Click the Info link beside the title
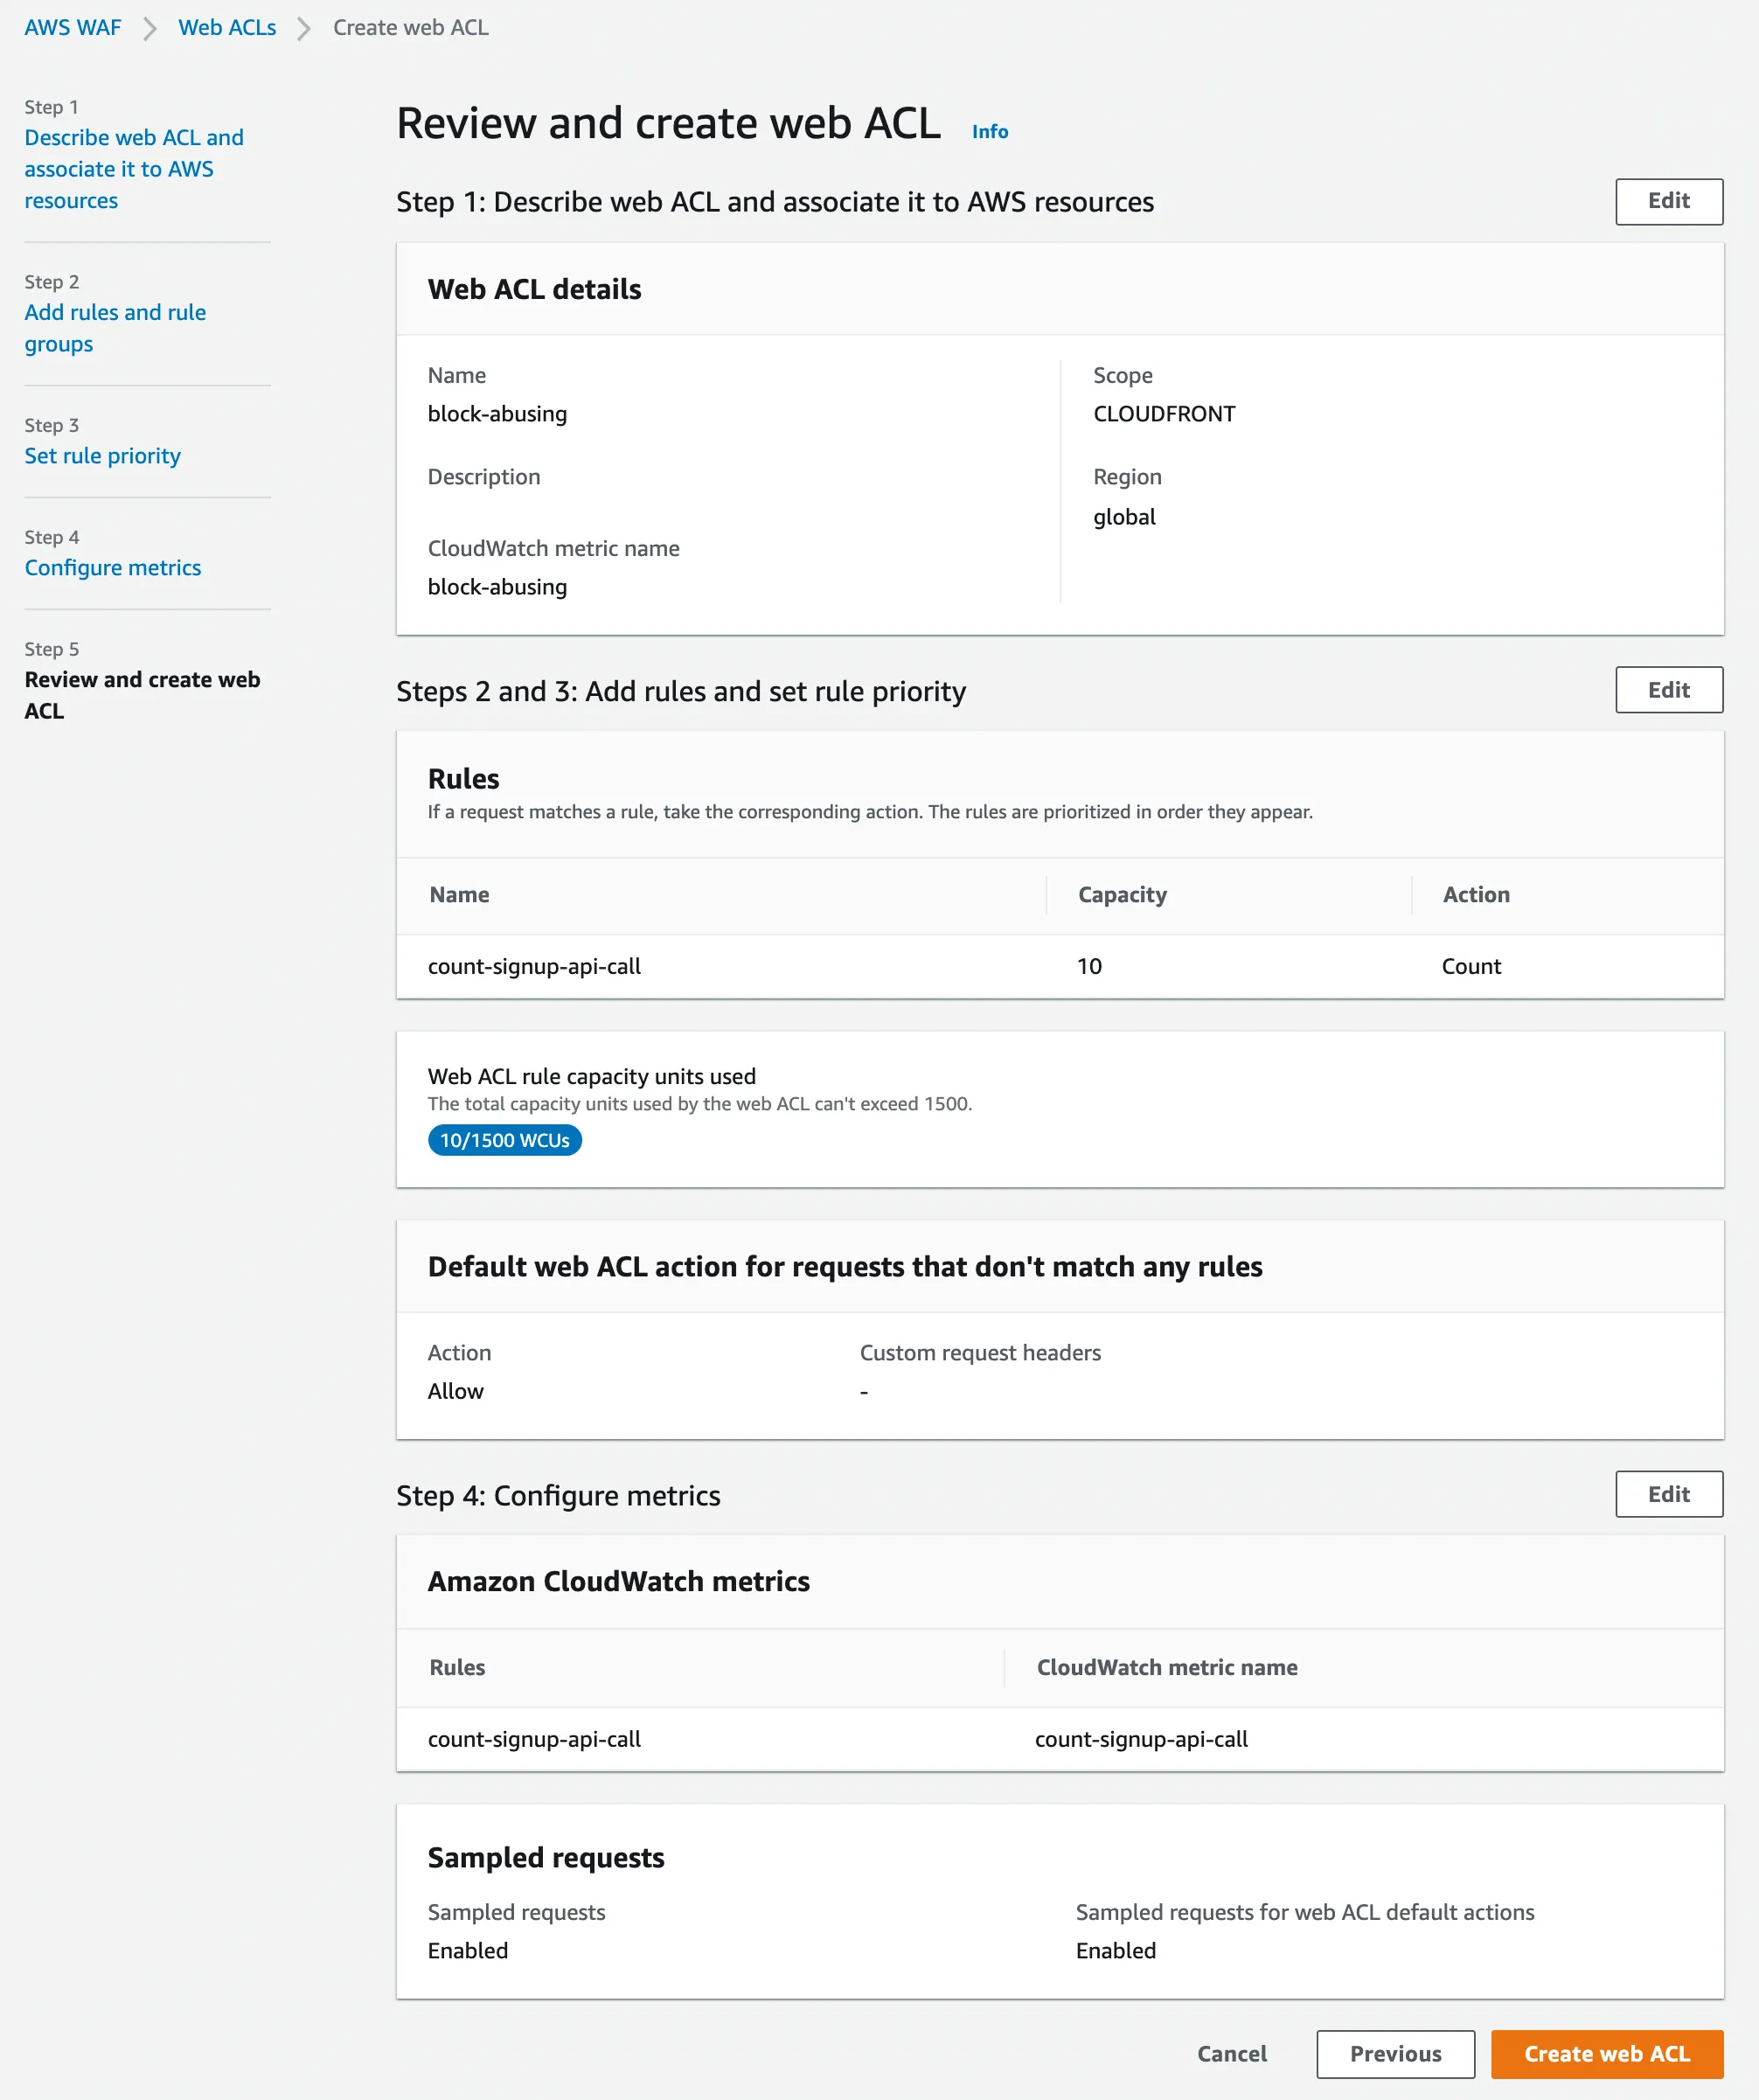 [x=989, y=132]
